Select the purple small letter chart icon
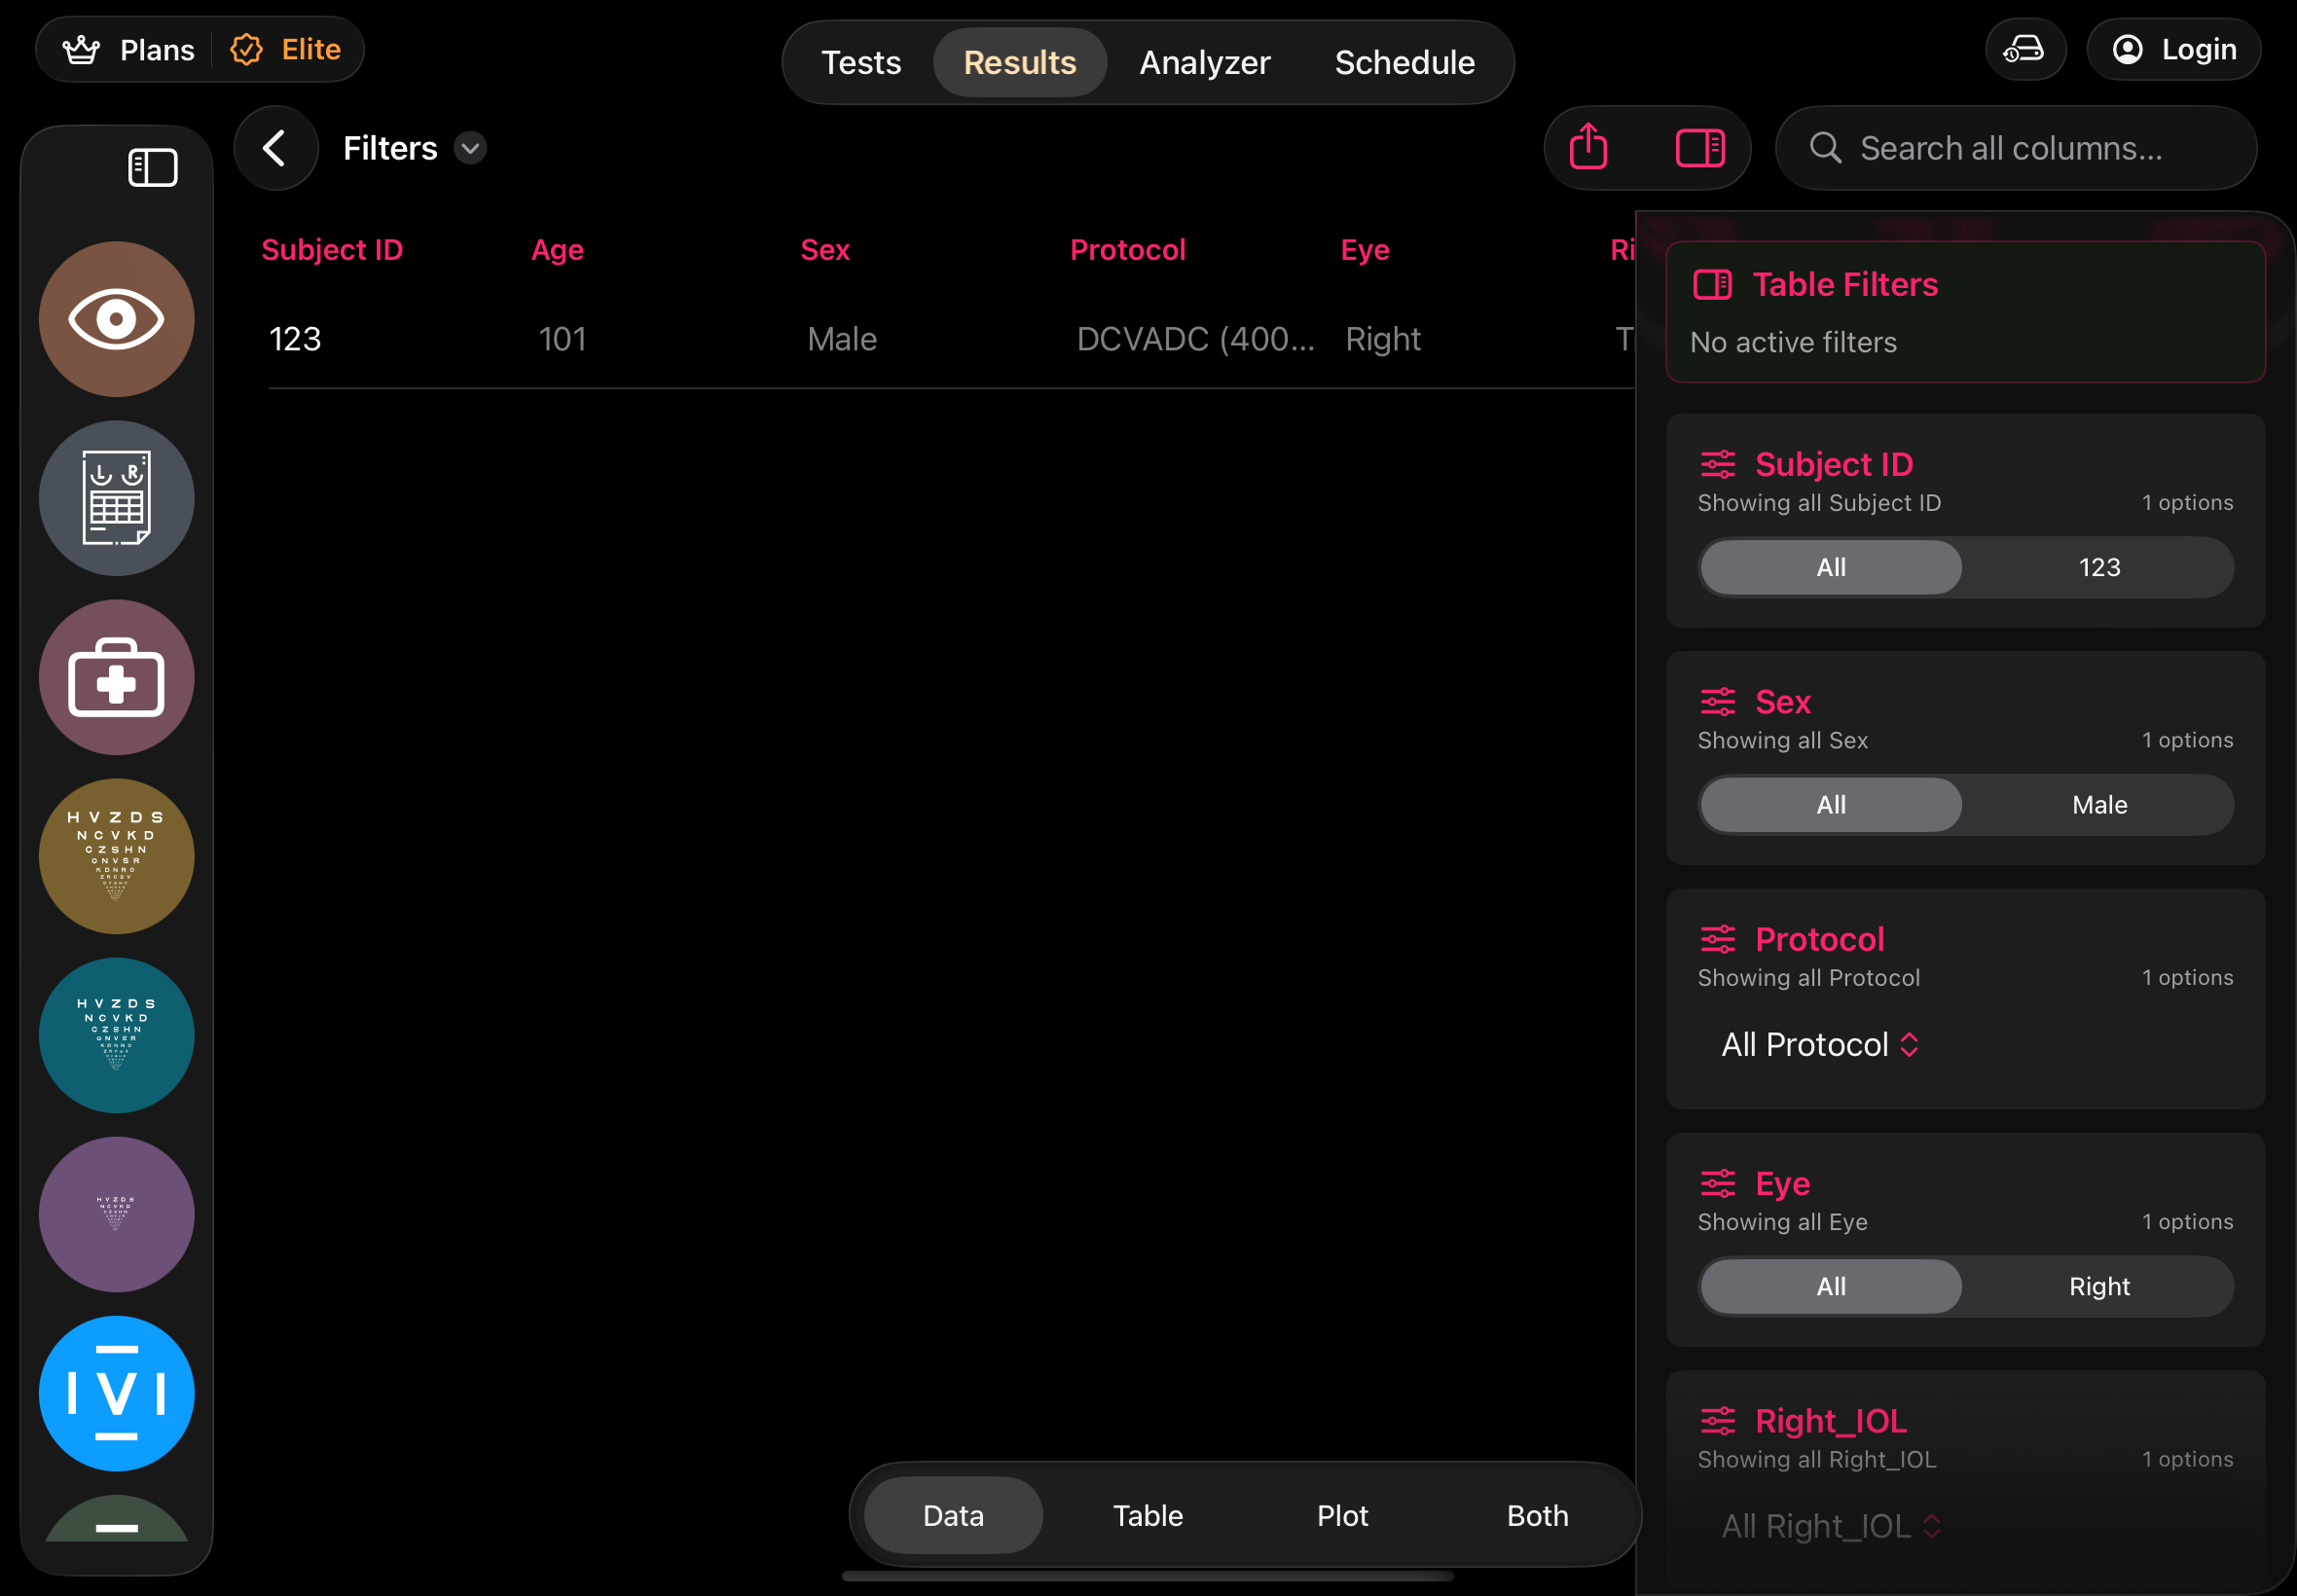This screenshot has width=2297, height=1596. coord(117,1214)
